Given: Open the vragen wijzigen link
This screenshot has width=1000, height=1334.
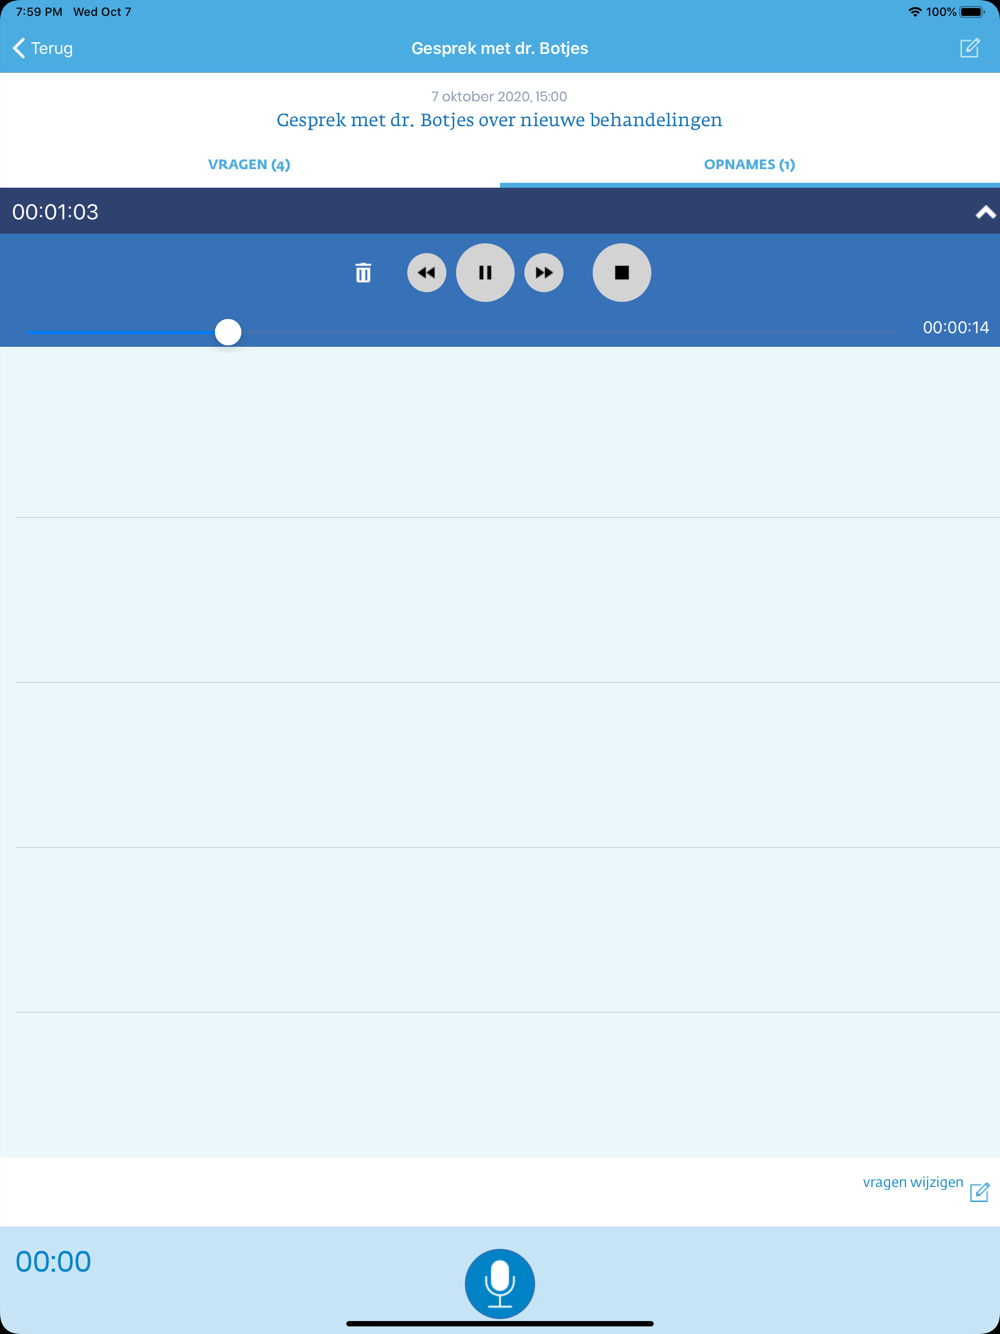Looking at the screenshot, I should pos(913,1182).
